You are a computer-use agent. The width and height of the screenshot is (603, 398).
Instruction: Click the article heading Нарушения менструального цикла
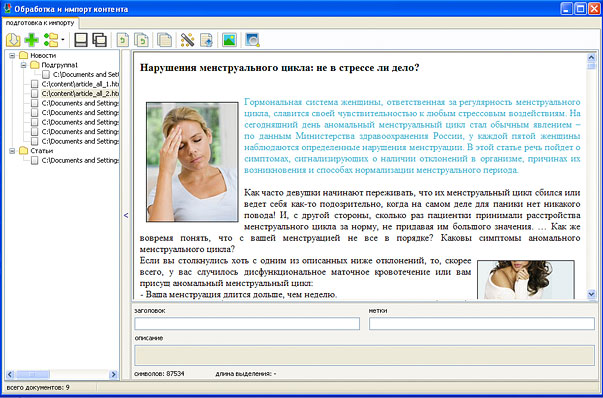click(x=280, y=68)
